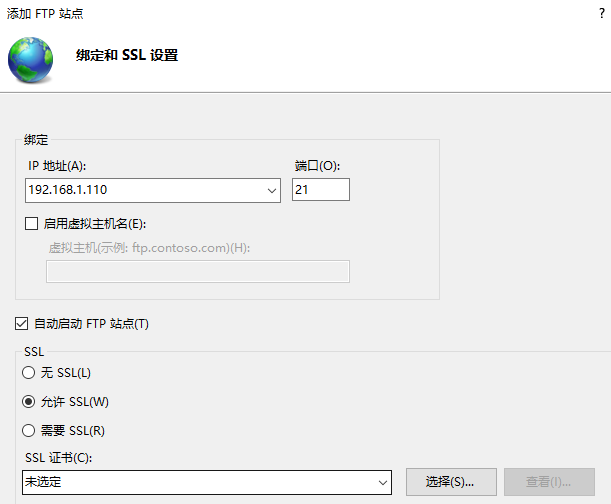Click the globe wizard icon

tap(30, 60)
